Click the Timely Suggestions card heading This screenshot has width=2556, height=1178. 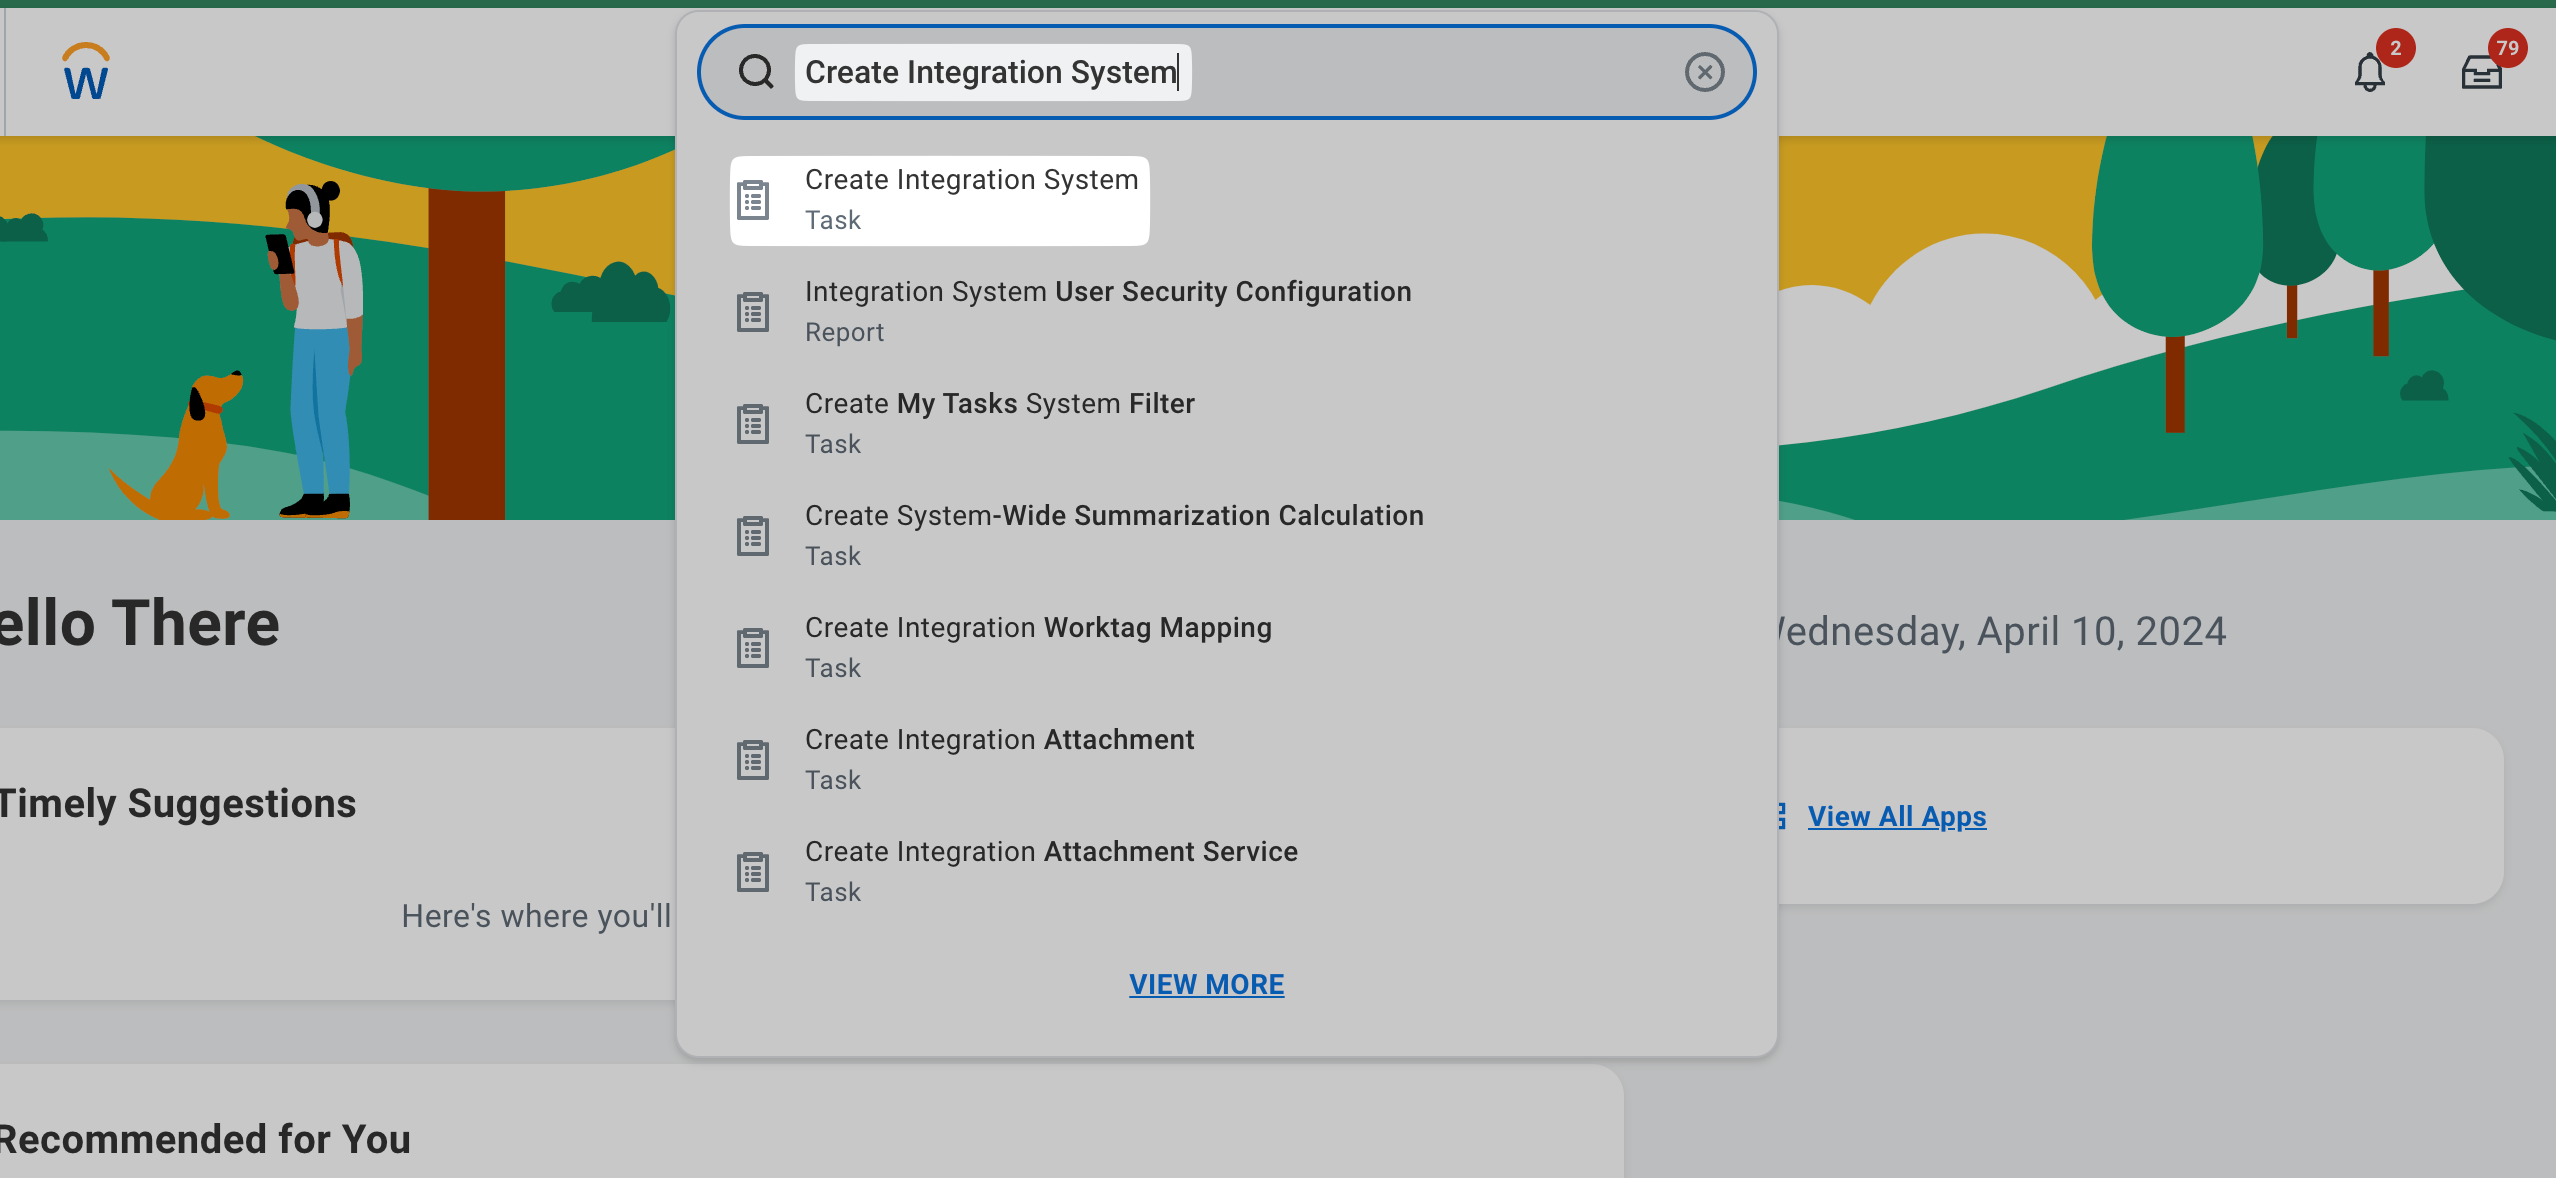tap(178, 804)
